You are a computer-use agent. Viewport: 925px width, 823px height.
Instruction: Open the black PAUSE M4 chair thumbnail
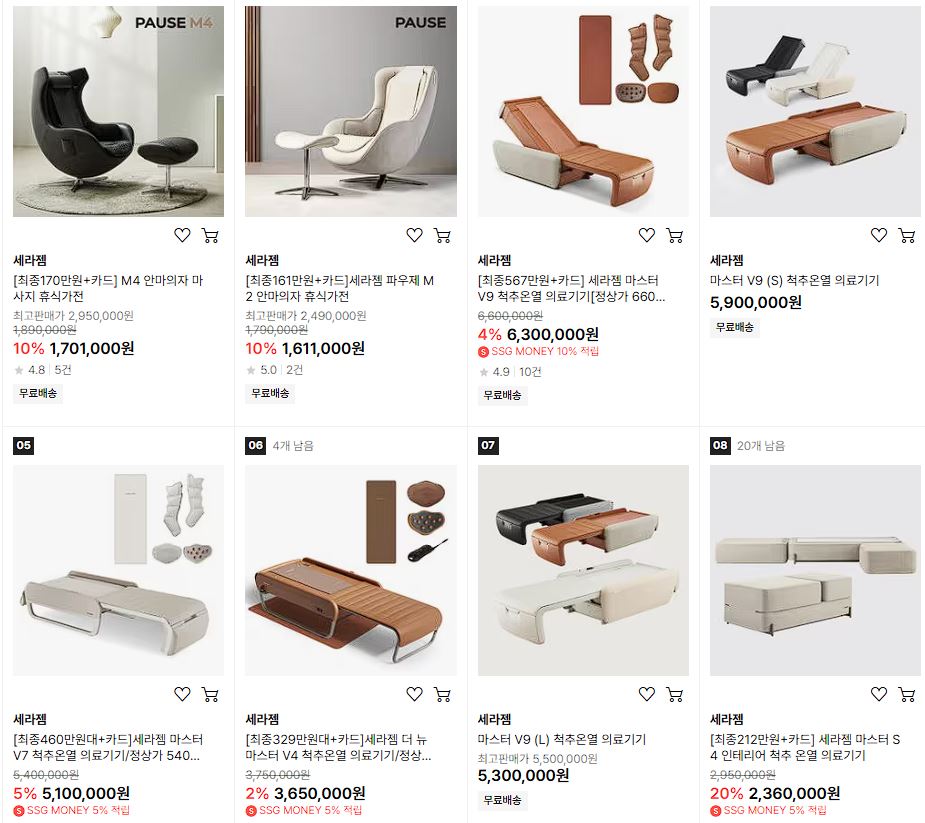(x=119, y=112)
